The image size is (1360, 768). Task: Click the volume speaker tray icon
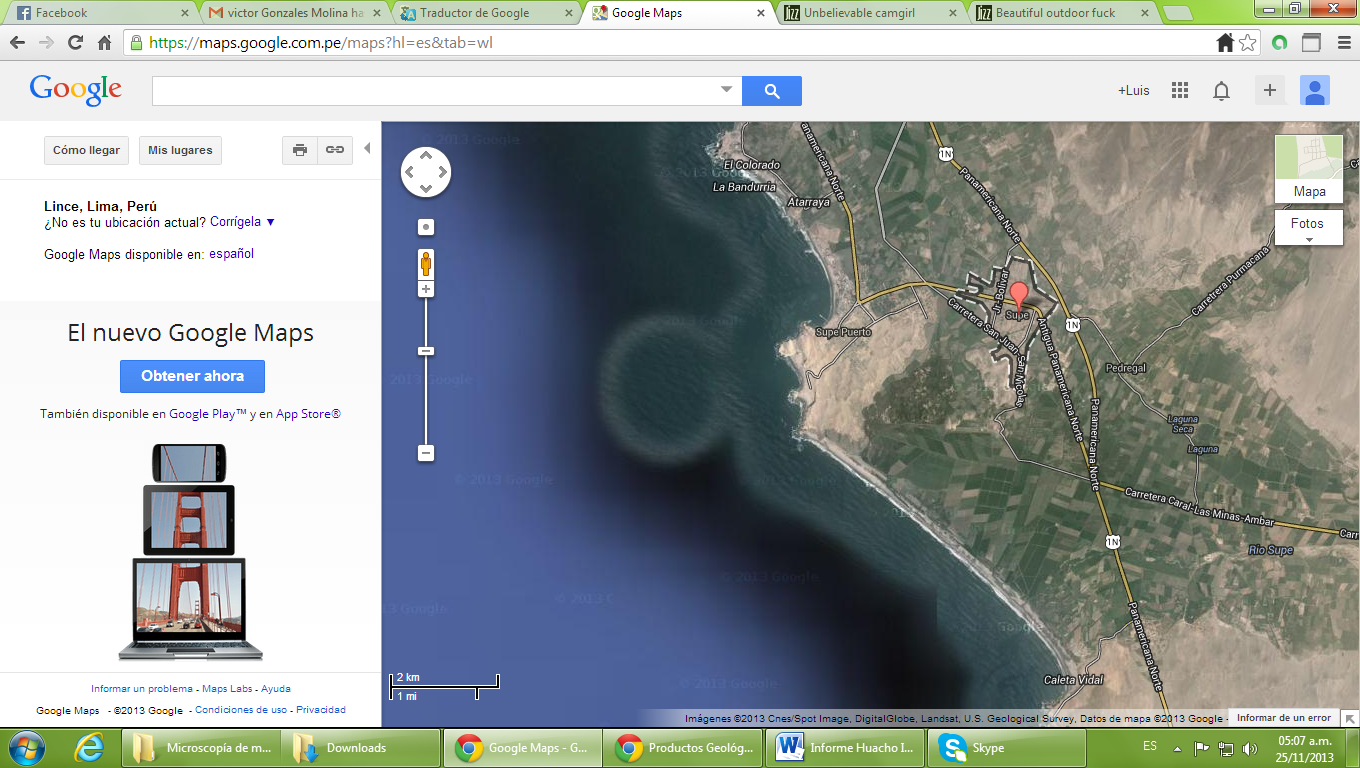tap(1249, 748)
